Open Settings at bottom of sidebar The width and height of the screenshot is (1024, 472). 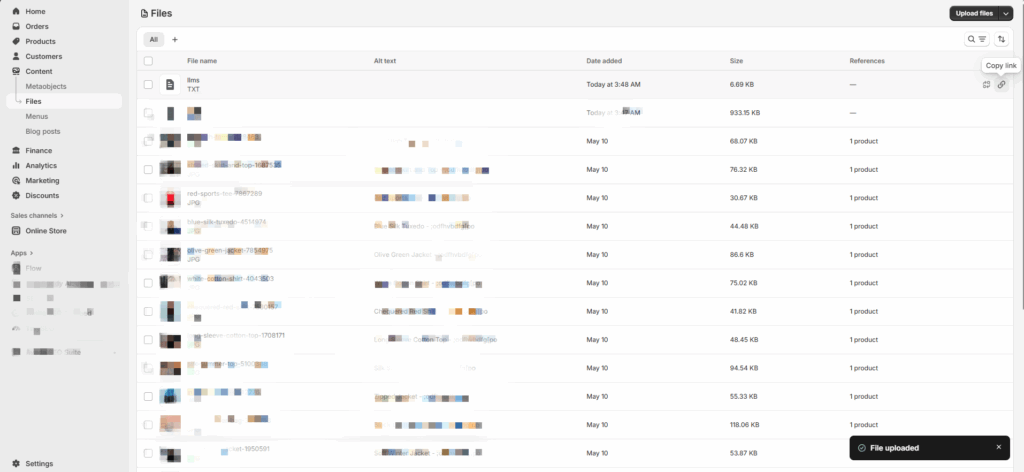(39, 464)
